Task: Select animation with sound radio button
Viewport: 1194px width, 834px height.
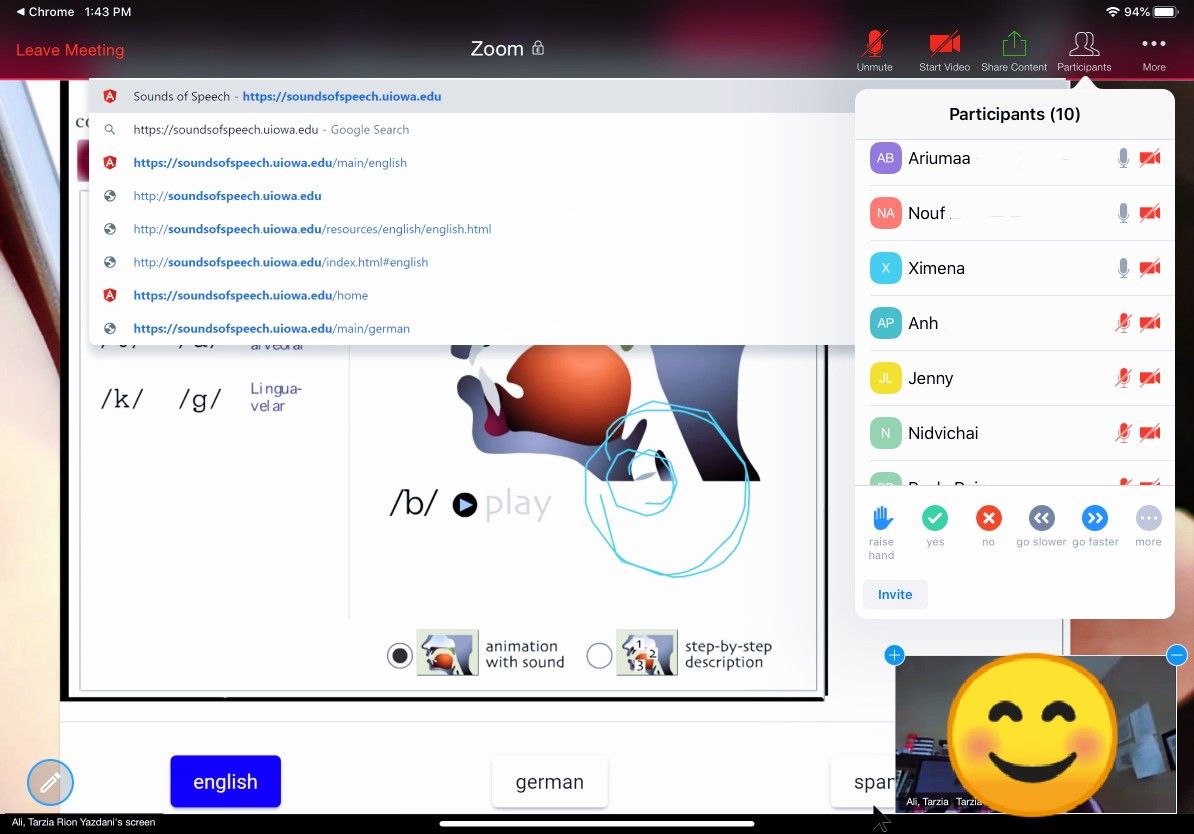Action: pos(400,655)
